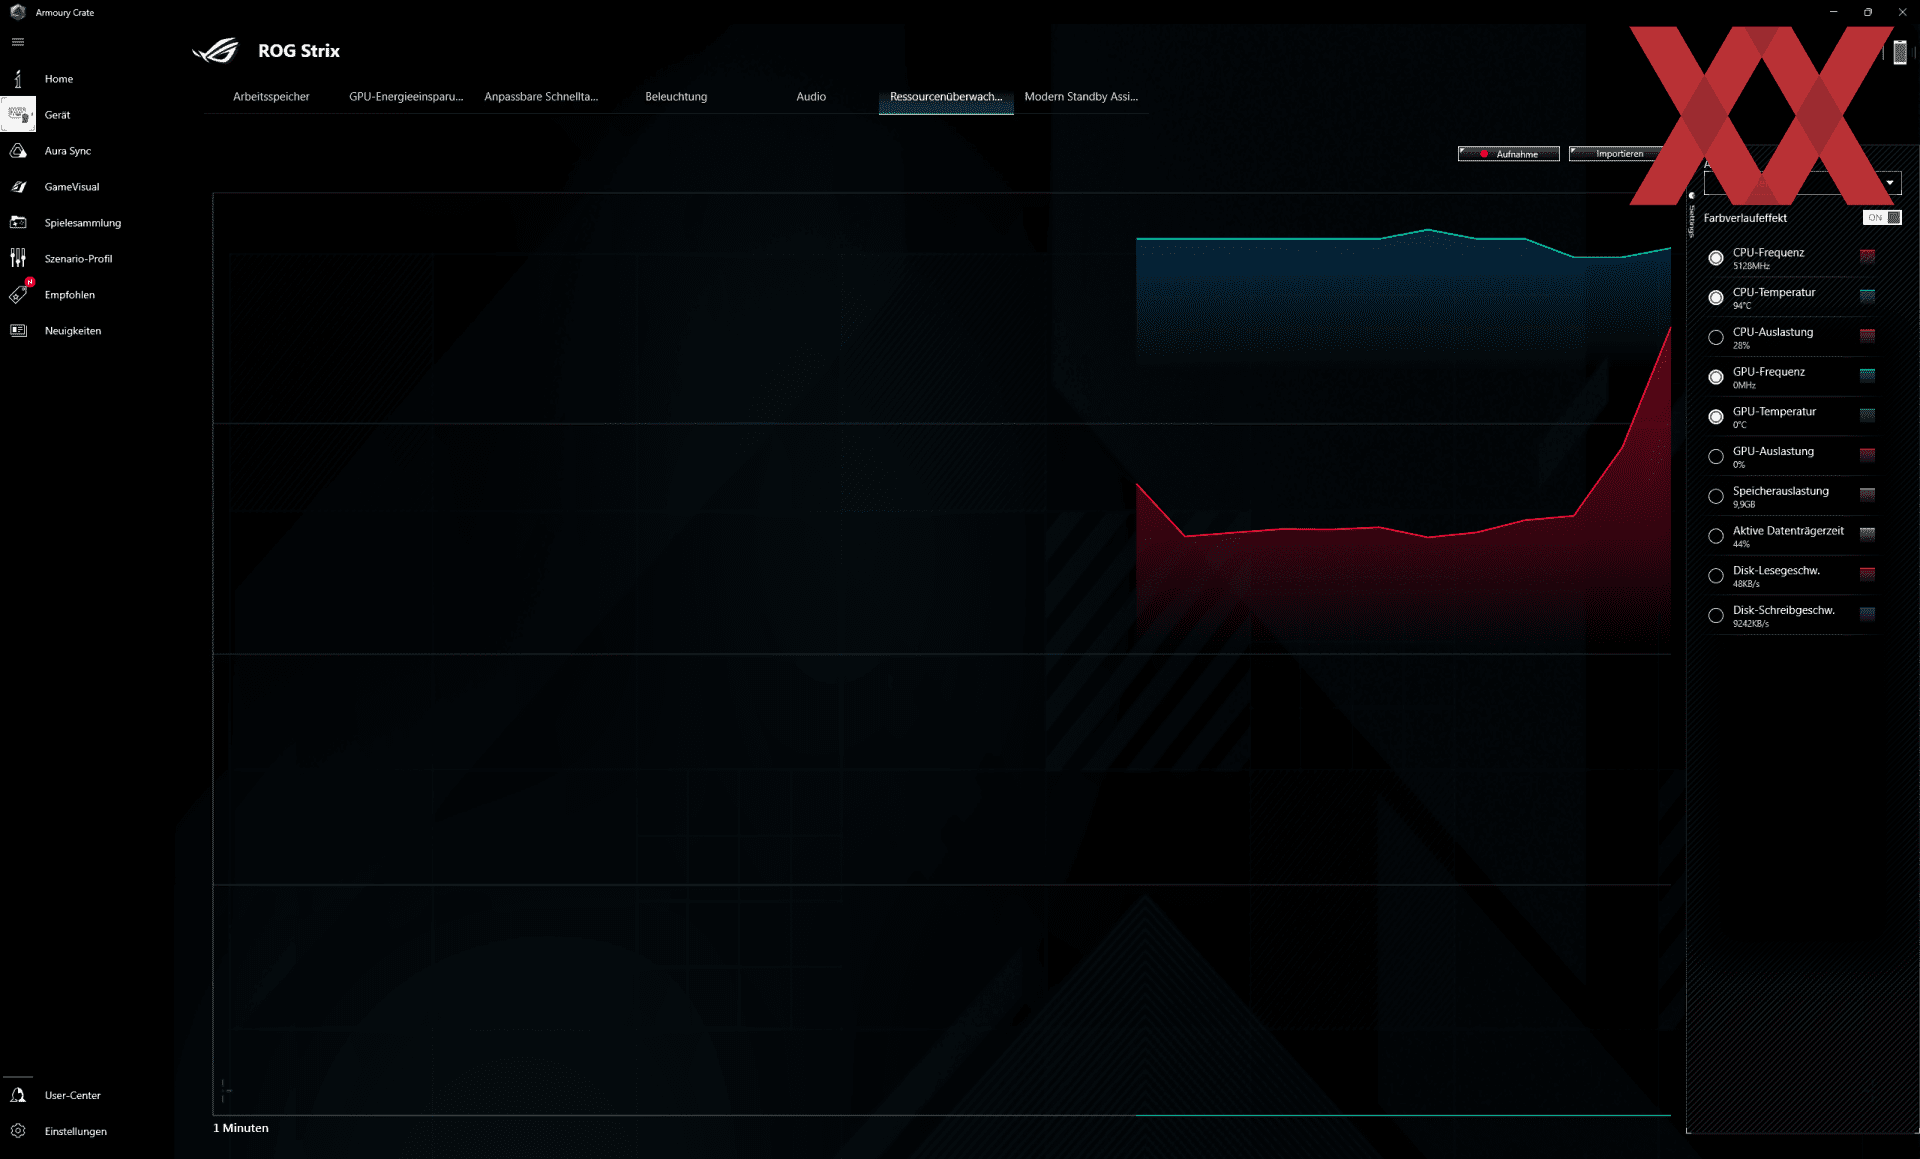Click the 94°C CPU temperature value
This screenshot has height=1159, width=1920.
(x=1742, y=306)
